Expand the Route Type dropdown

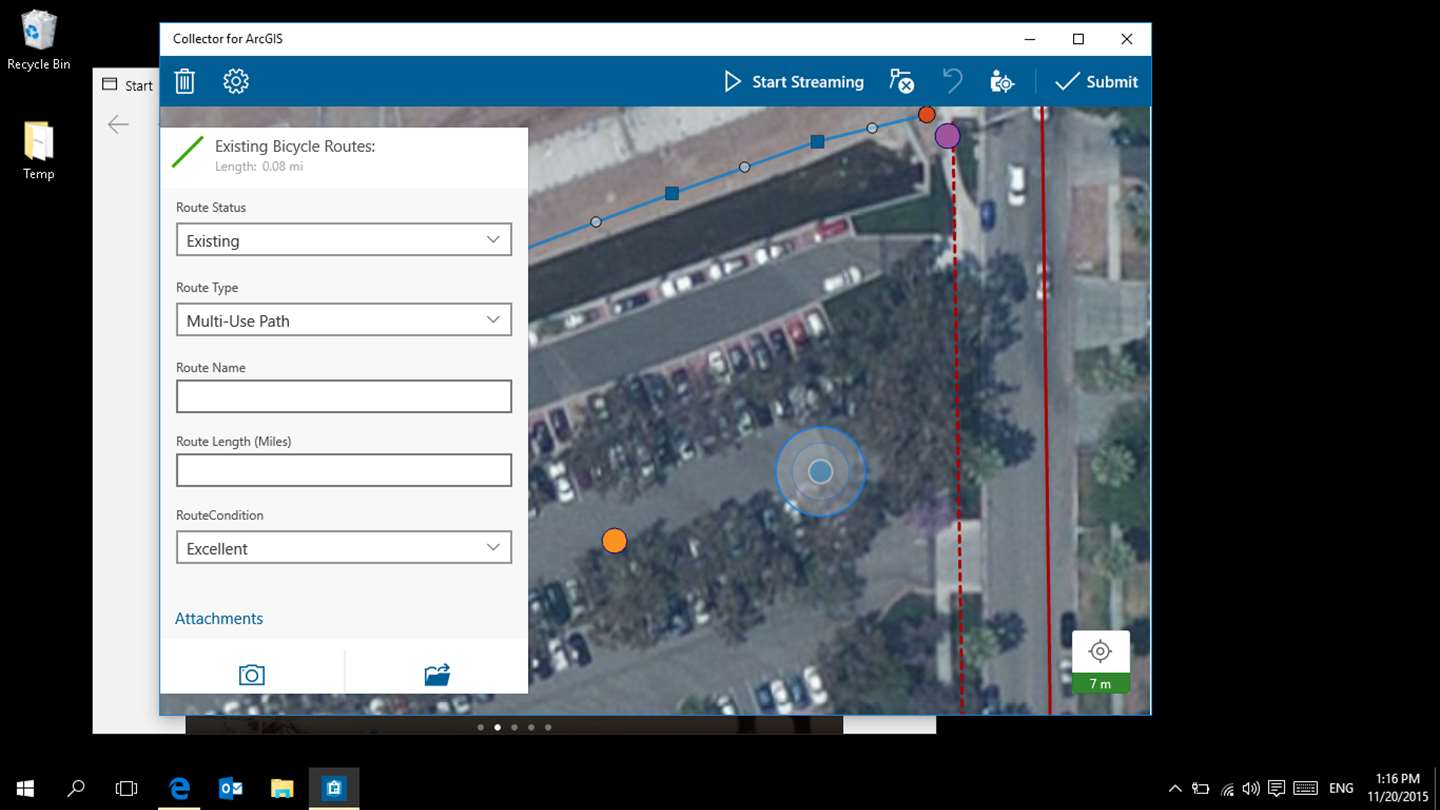click(x=344, y=320)
